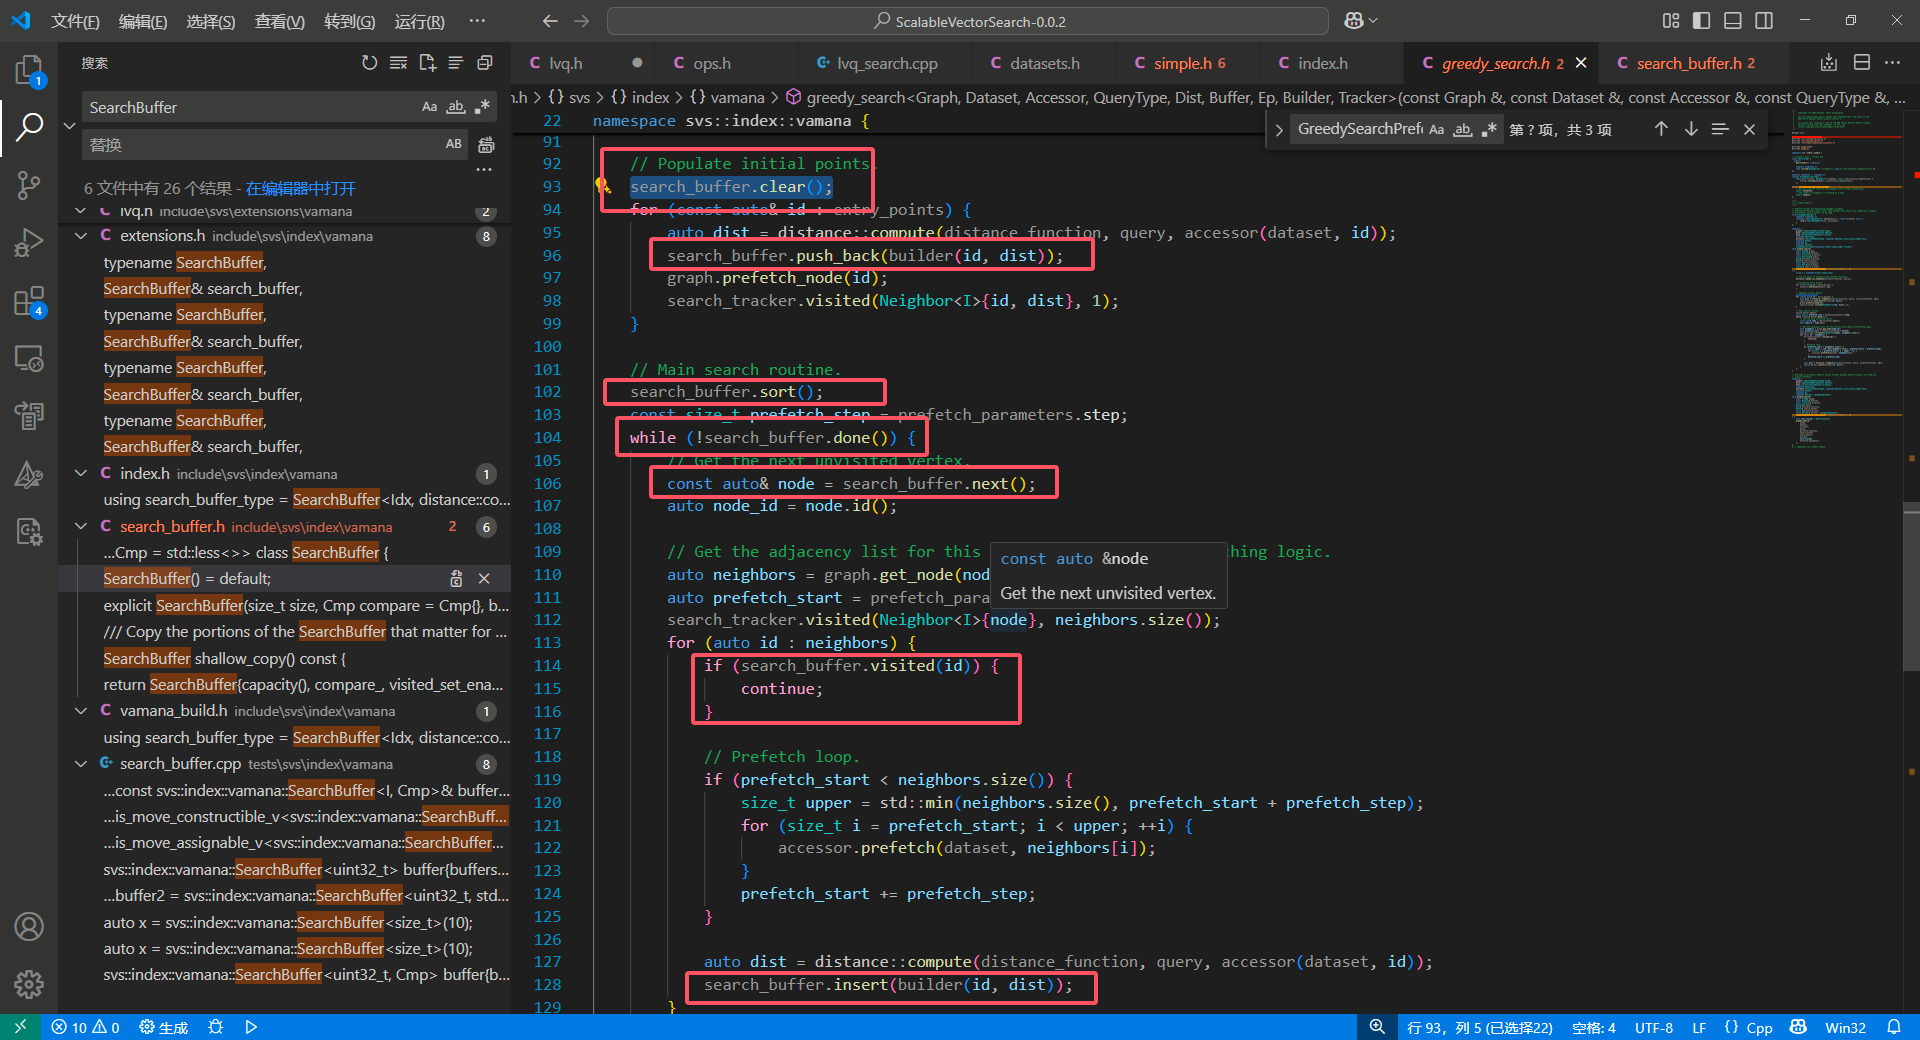This screenshot has width=1920, height=1040.
Task: Click the UTF-8 encoding in status bar
Action: 1653,1027
